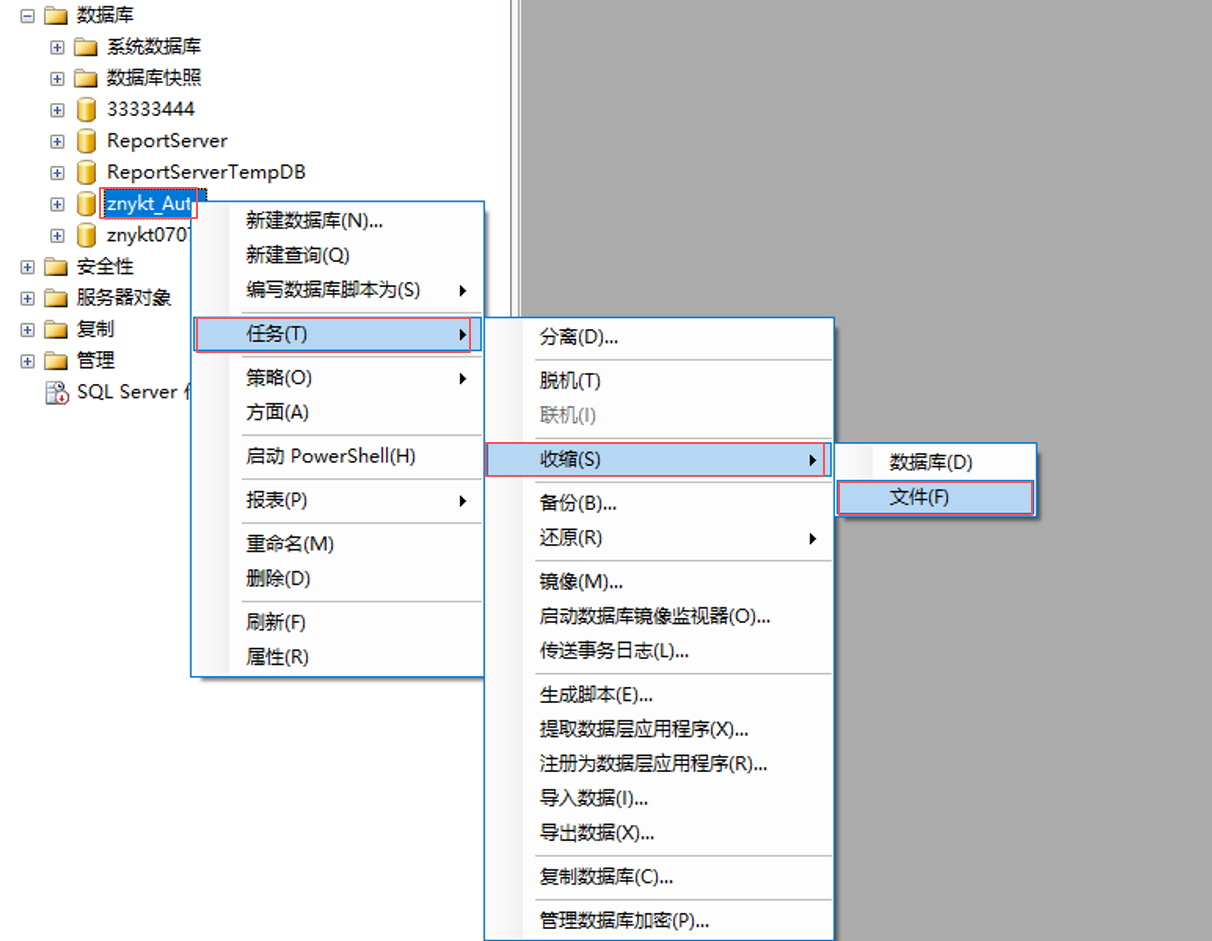Click the SQL Server Agent icon
The image size is (1212, 941).
click(x=57, y=392)
